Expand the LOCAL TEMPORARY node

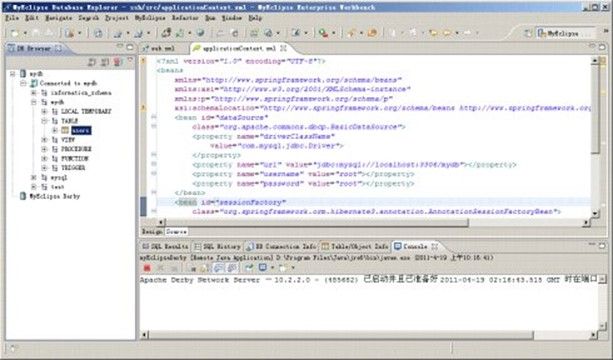(44, 111)
